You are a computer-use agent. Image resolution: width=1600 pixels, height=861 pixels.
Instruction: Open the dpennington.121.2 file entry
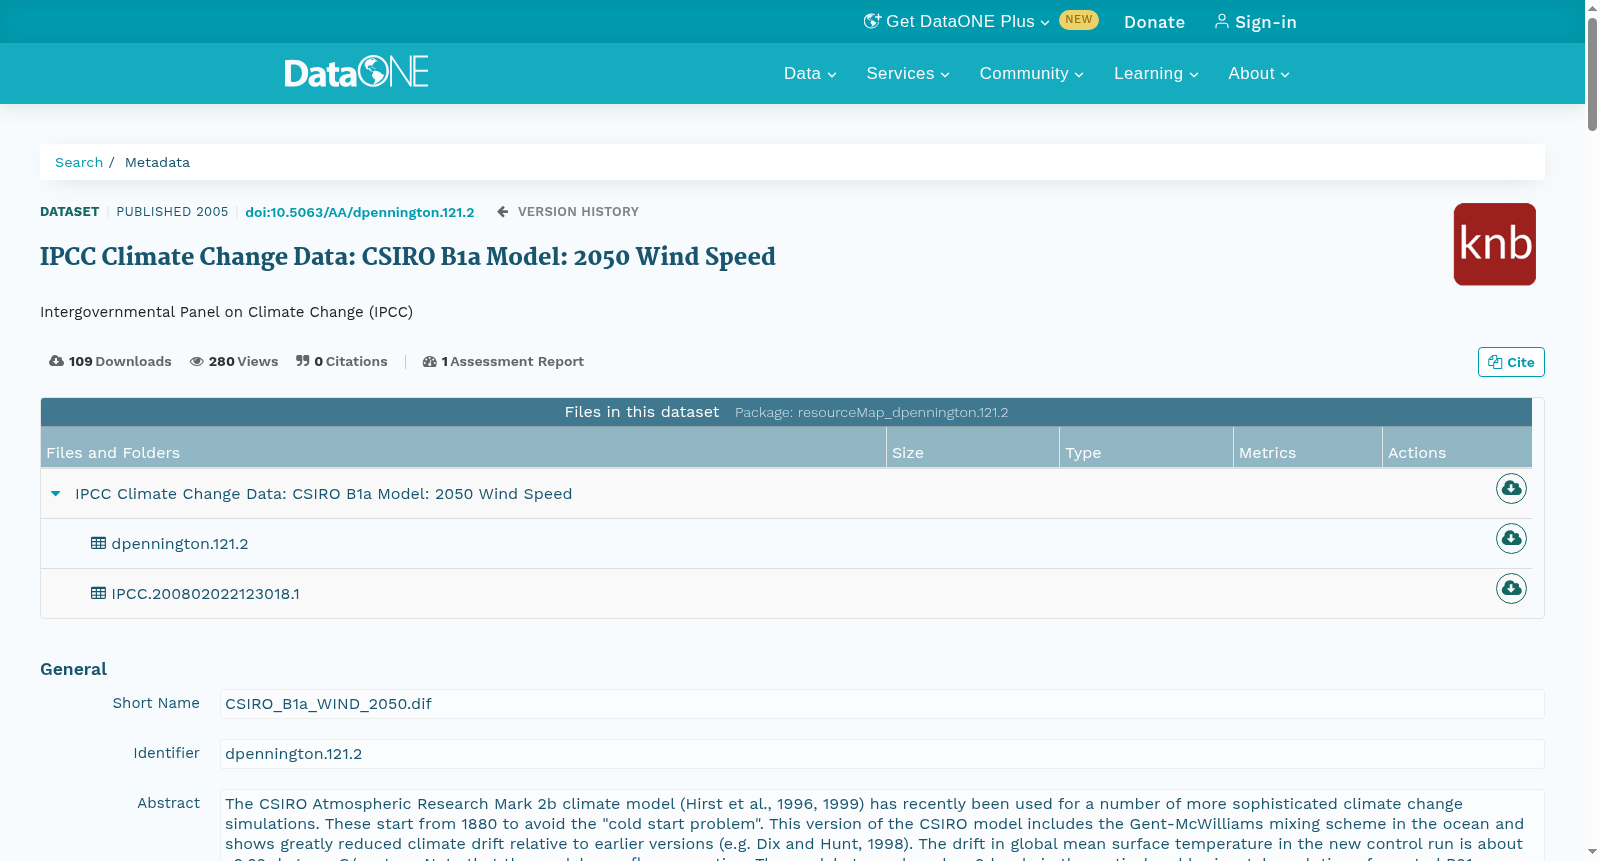coord(180,544)
